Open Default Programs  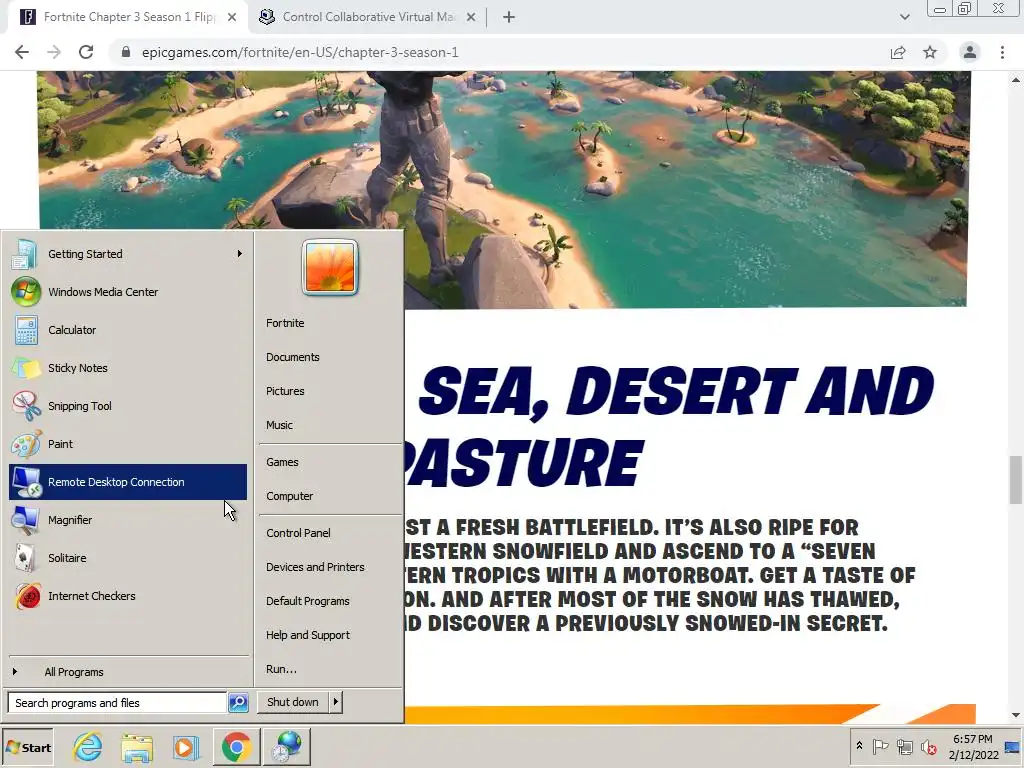click(308, 601)
